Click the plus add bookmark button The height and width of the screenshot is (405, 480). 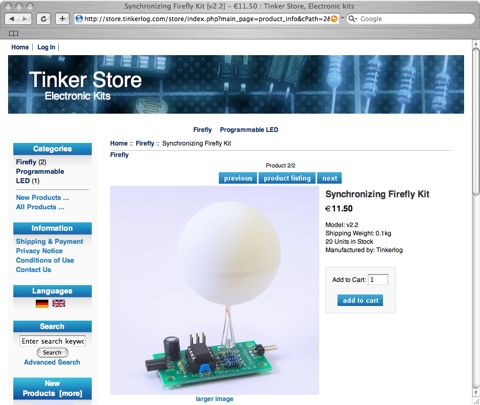62,19
